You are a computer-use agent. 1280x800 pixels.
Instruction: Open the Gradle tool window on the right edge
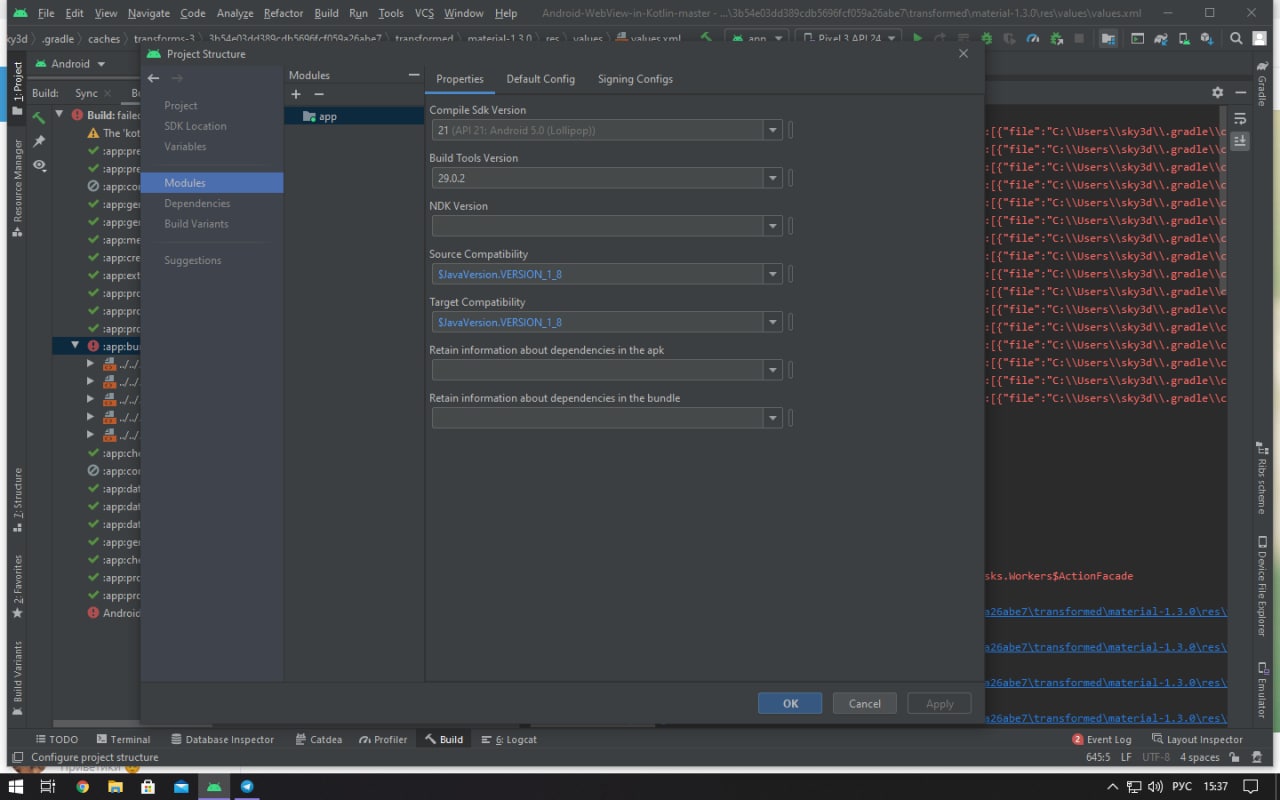[1261, 84]
